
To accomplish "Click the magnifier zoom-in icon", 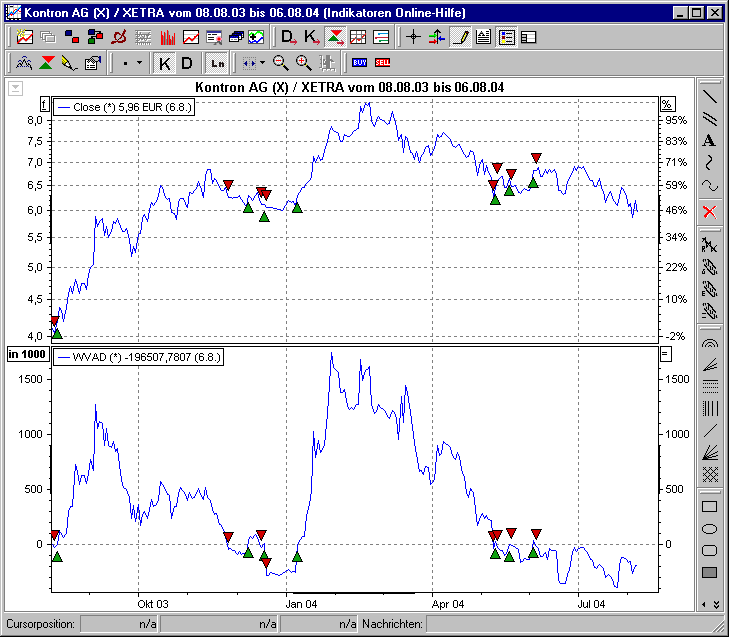I will 303,63.
